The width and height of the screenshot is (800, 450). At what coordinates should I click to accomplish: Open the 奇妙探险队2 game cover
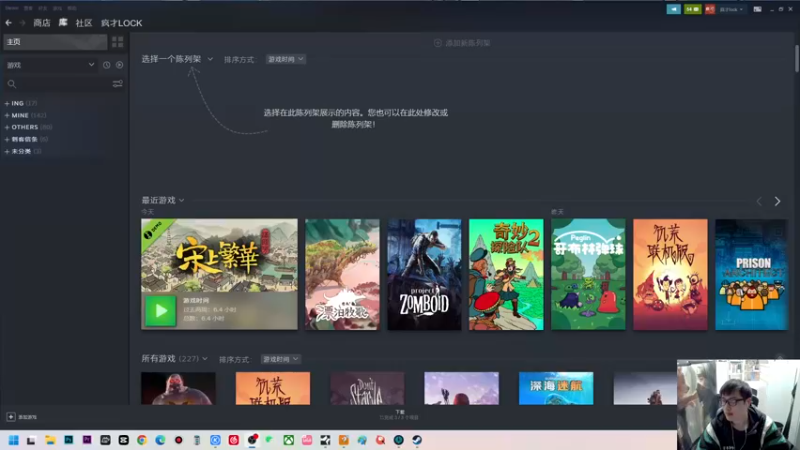tap(506, 274)
